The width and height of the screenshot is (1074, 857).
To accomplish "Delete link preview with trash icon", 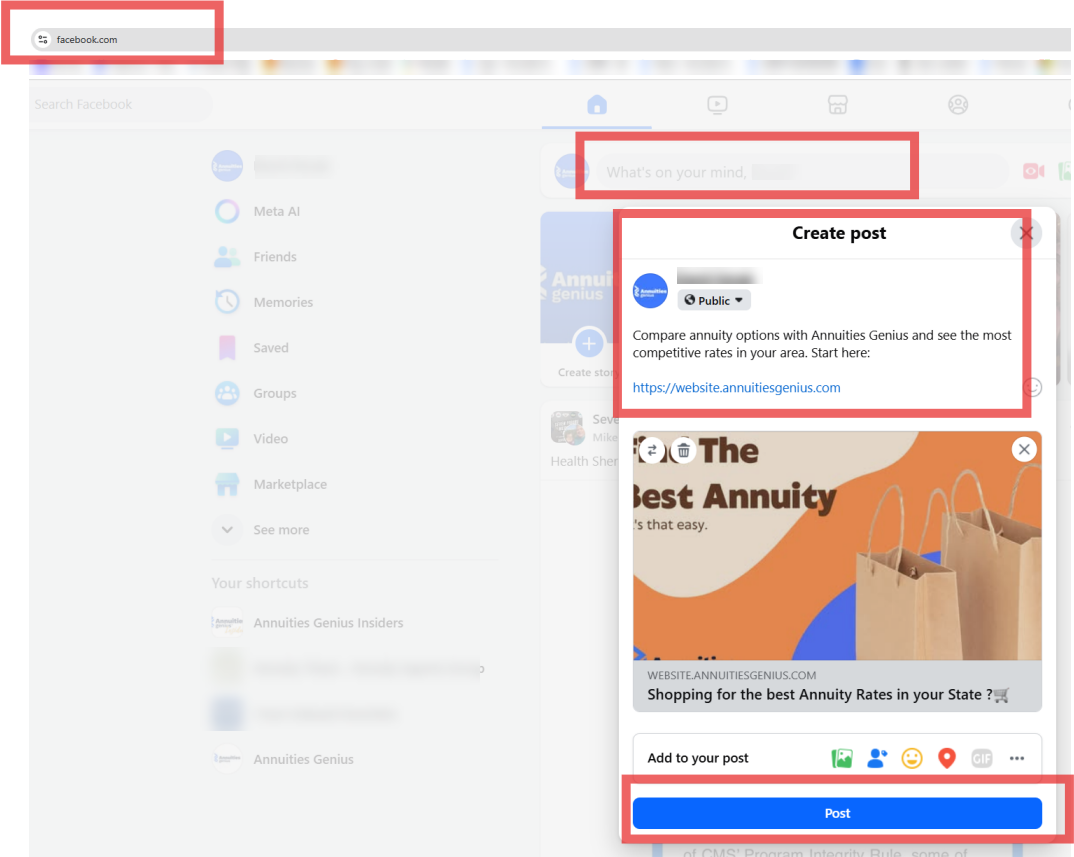I will click(x=684, y=451).
